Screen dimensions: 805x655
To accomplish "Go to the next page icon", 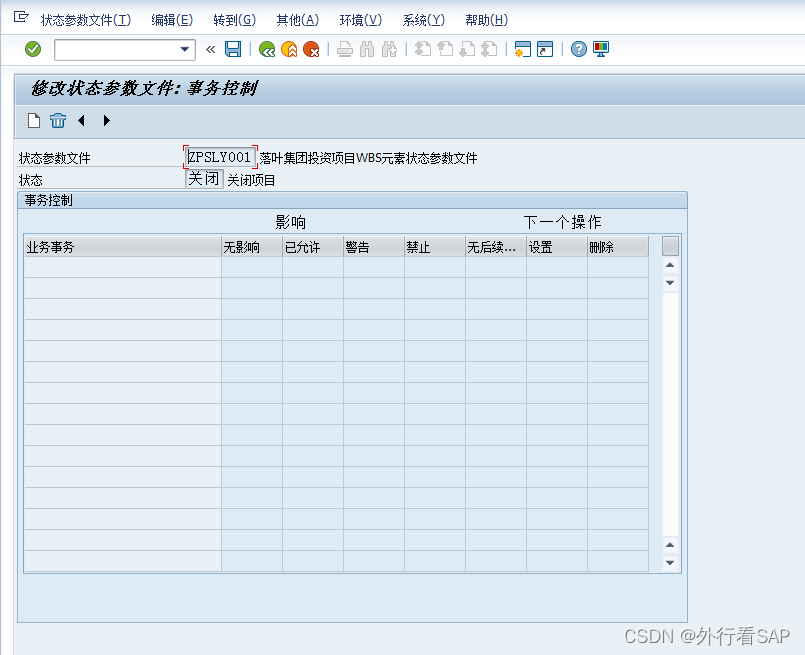I will click(x=467, y=49).
